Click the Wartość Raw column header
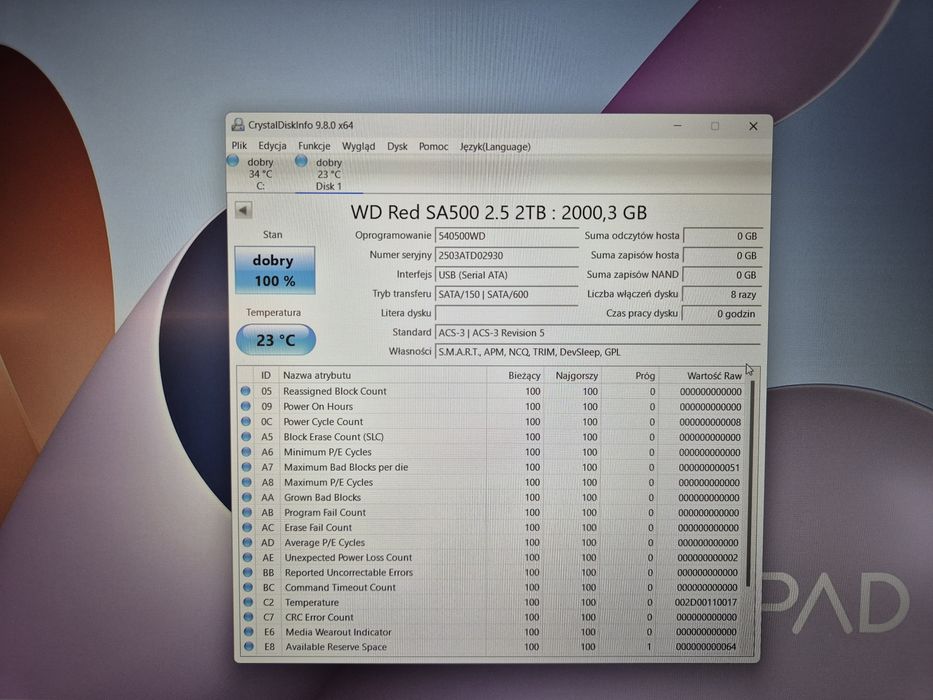This screenshot has width=933, height=700. [702, 376]
